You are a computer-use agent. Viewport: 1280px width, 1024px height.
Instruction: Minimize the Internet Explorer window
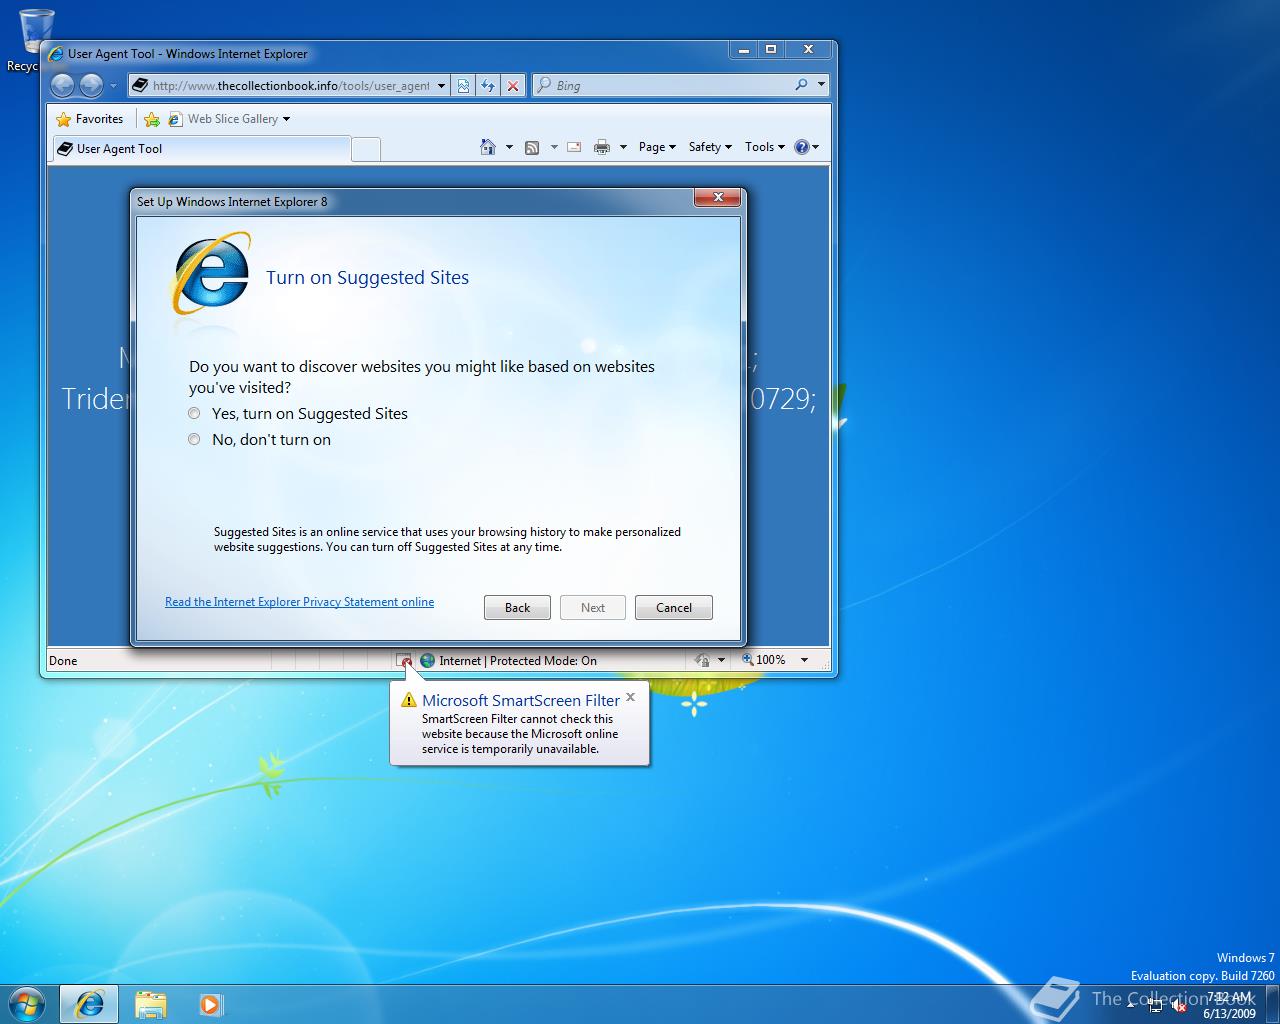743,49
